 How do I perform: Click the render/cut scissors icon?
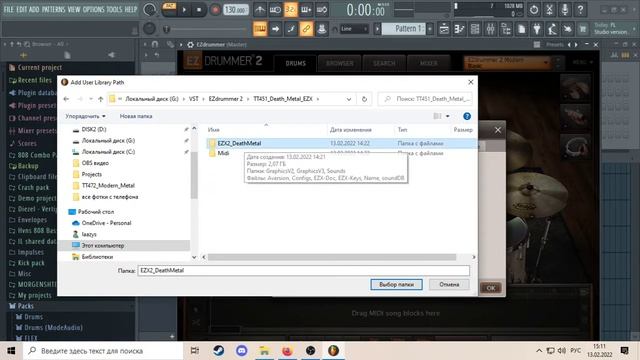point(549,9)
